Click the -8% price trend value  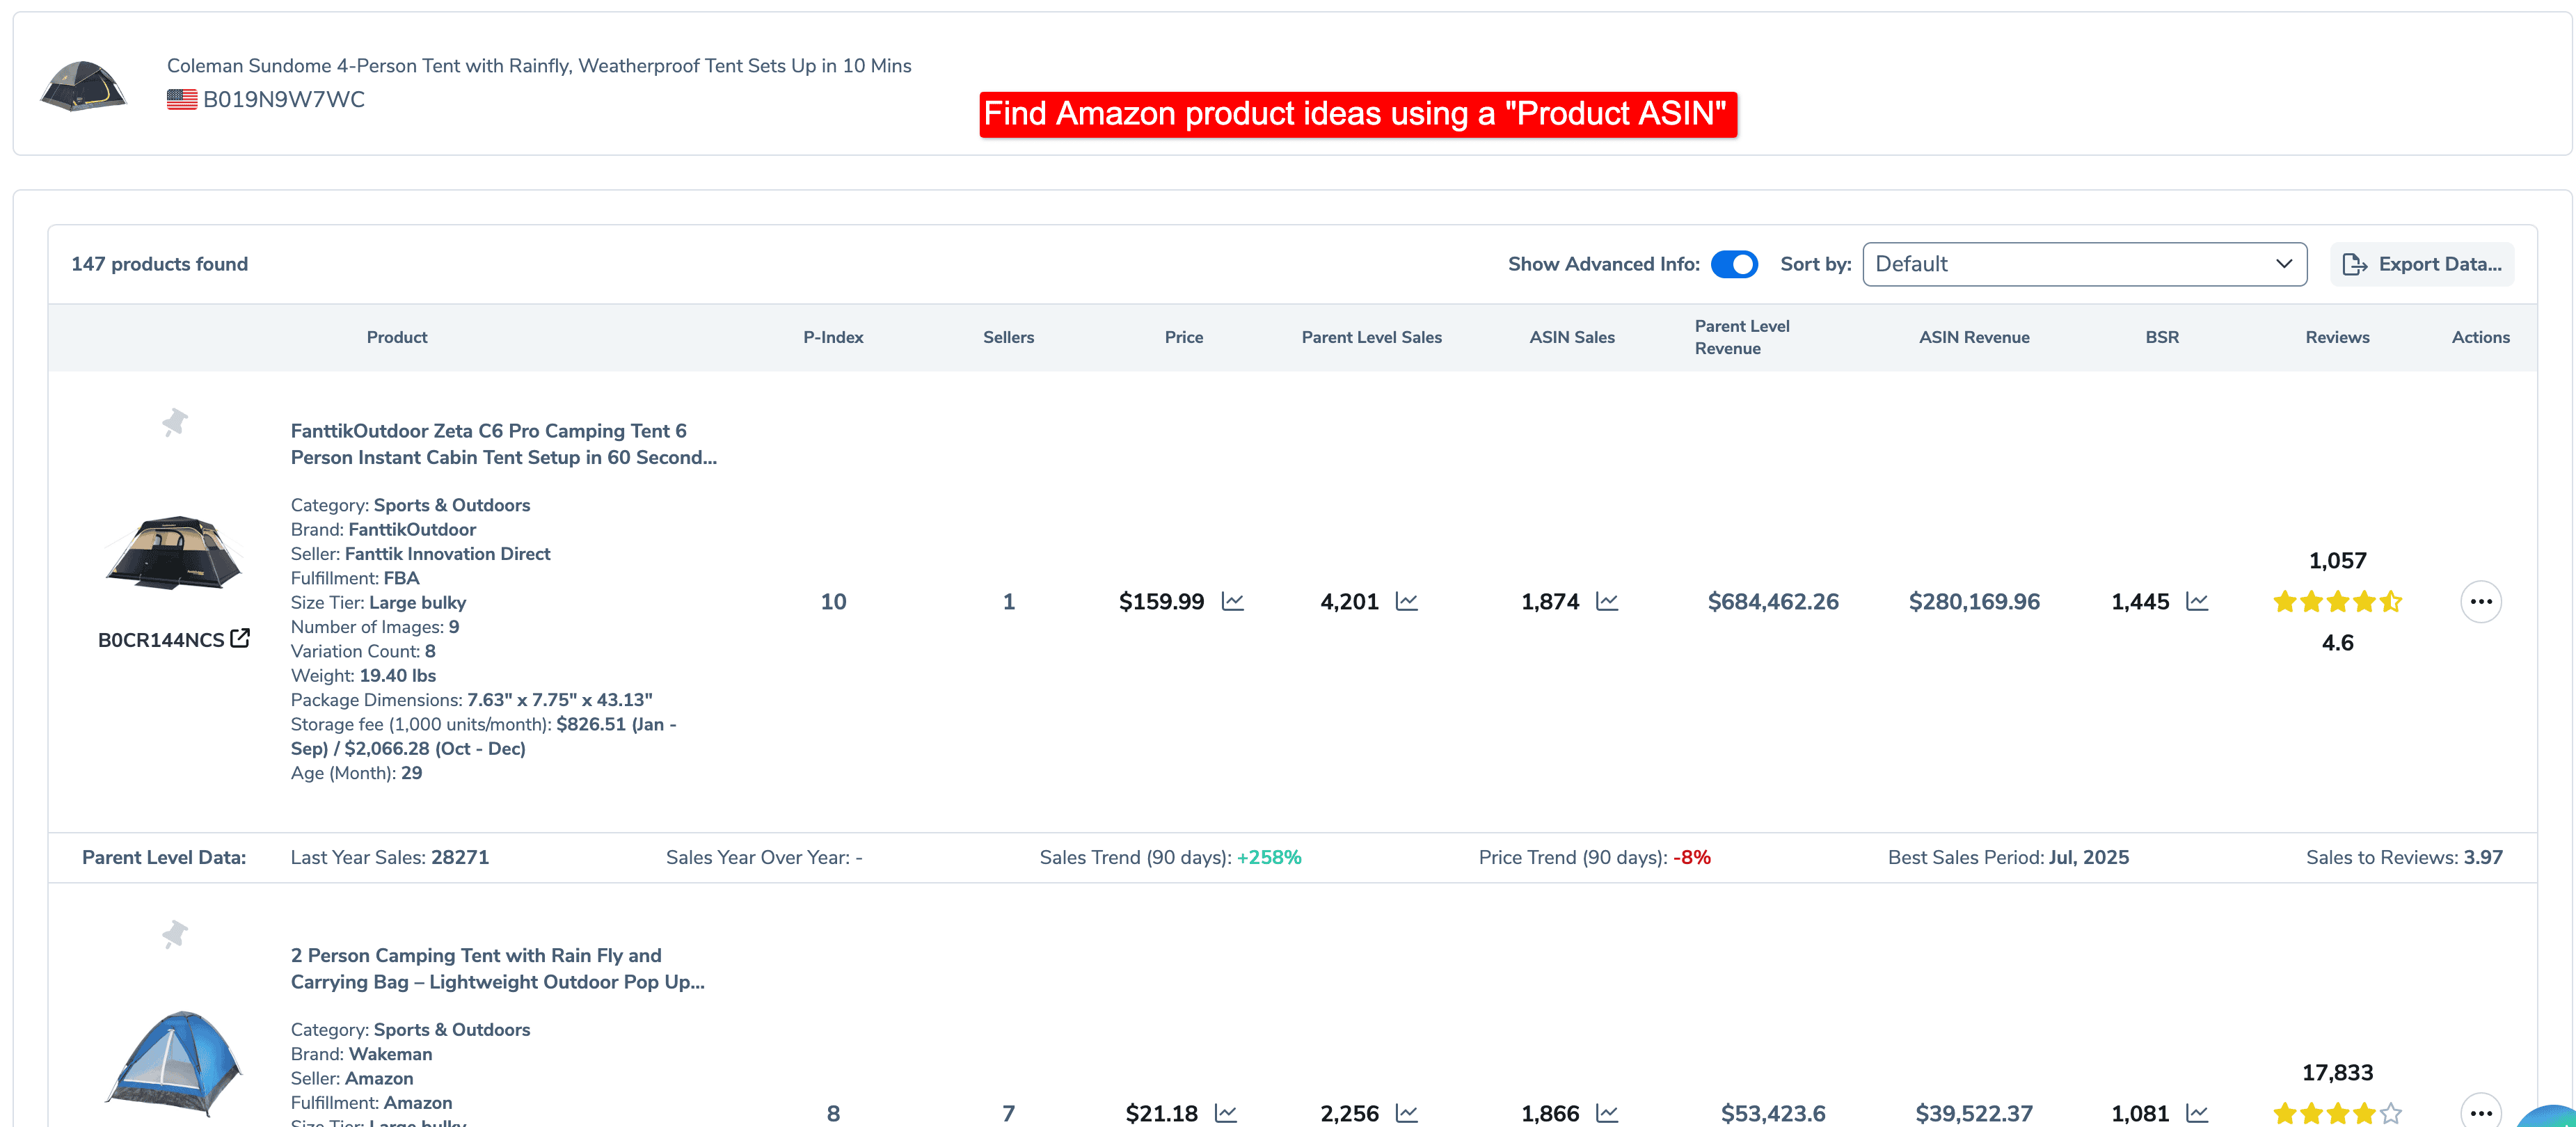pyautogui.click(x=1691, y=857)
